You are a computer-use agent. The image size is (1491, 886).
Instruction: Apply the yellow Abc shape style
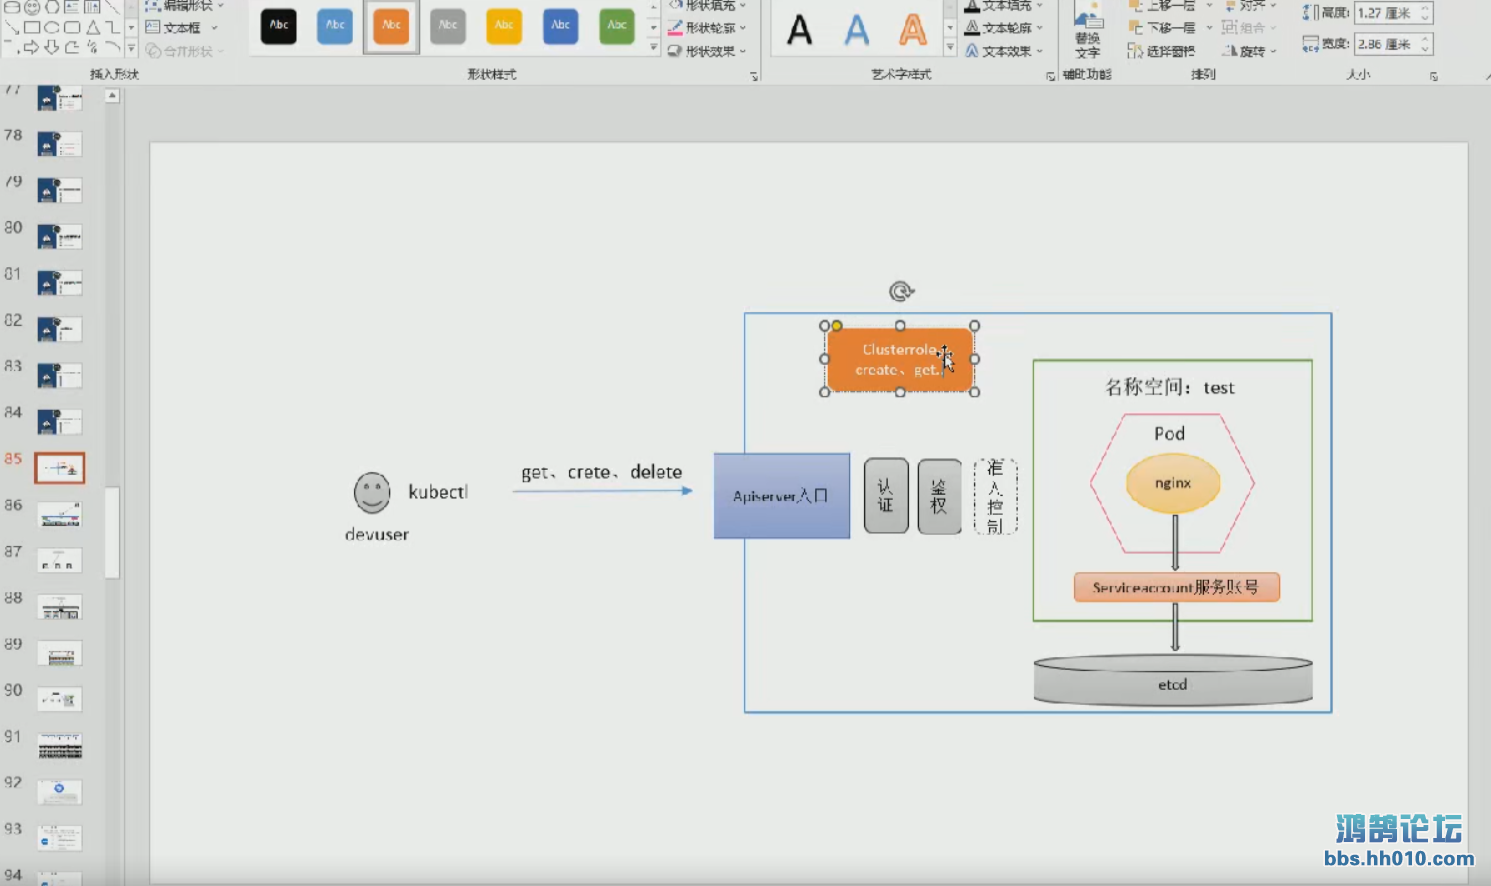pos(504,26)
